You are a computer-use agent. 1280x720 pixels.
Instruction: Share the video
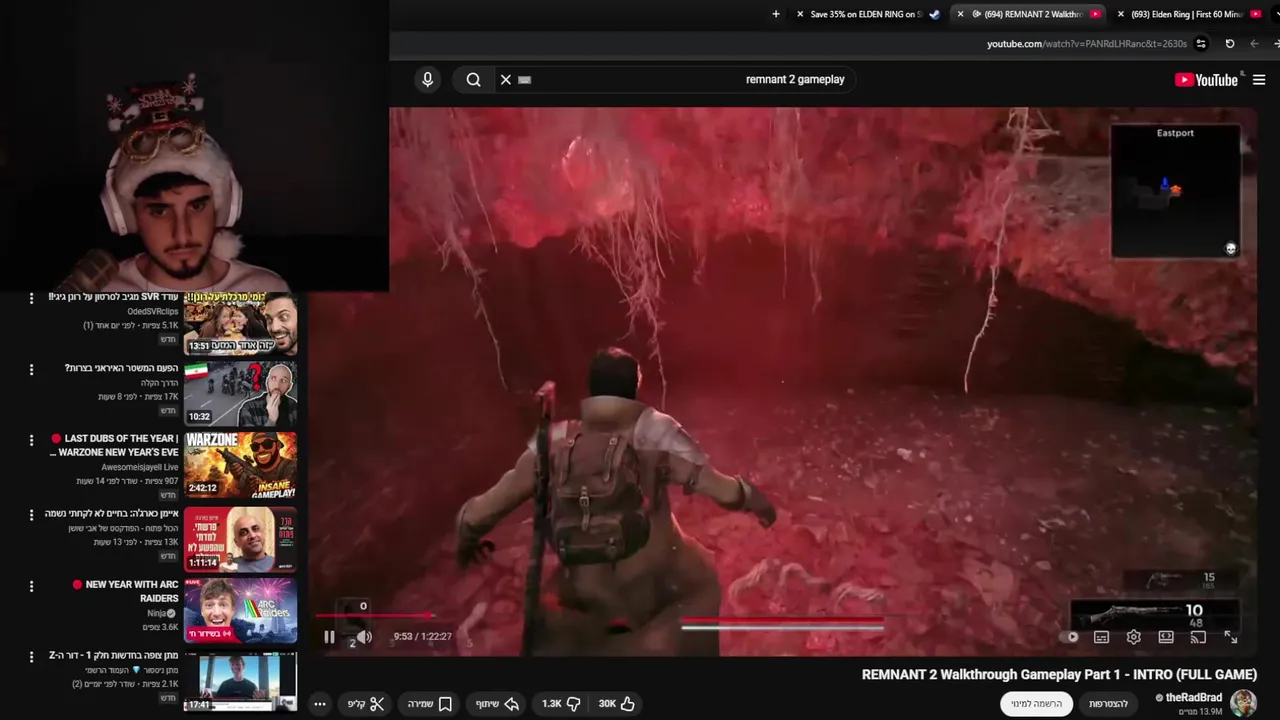(x=497, y=704)
